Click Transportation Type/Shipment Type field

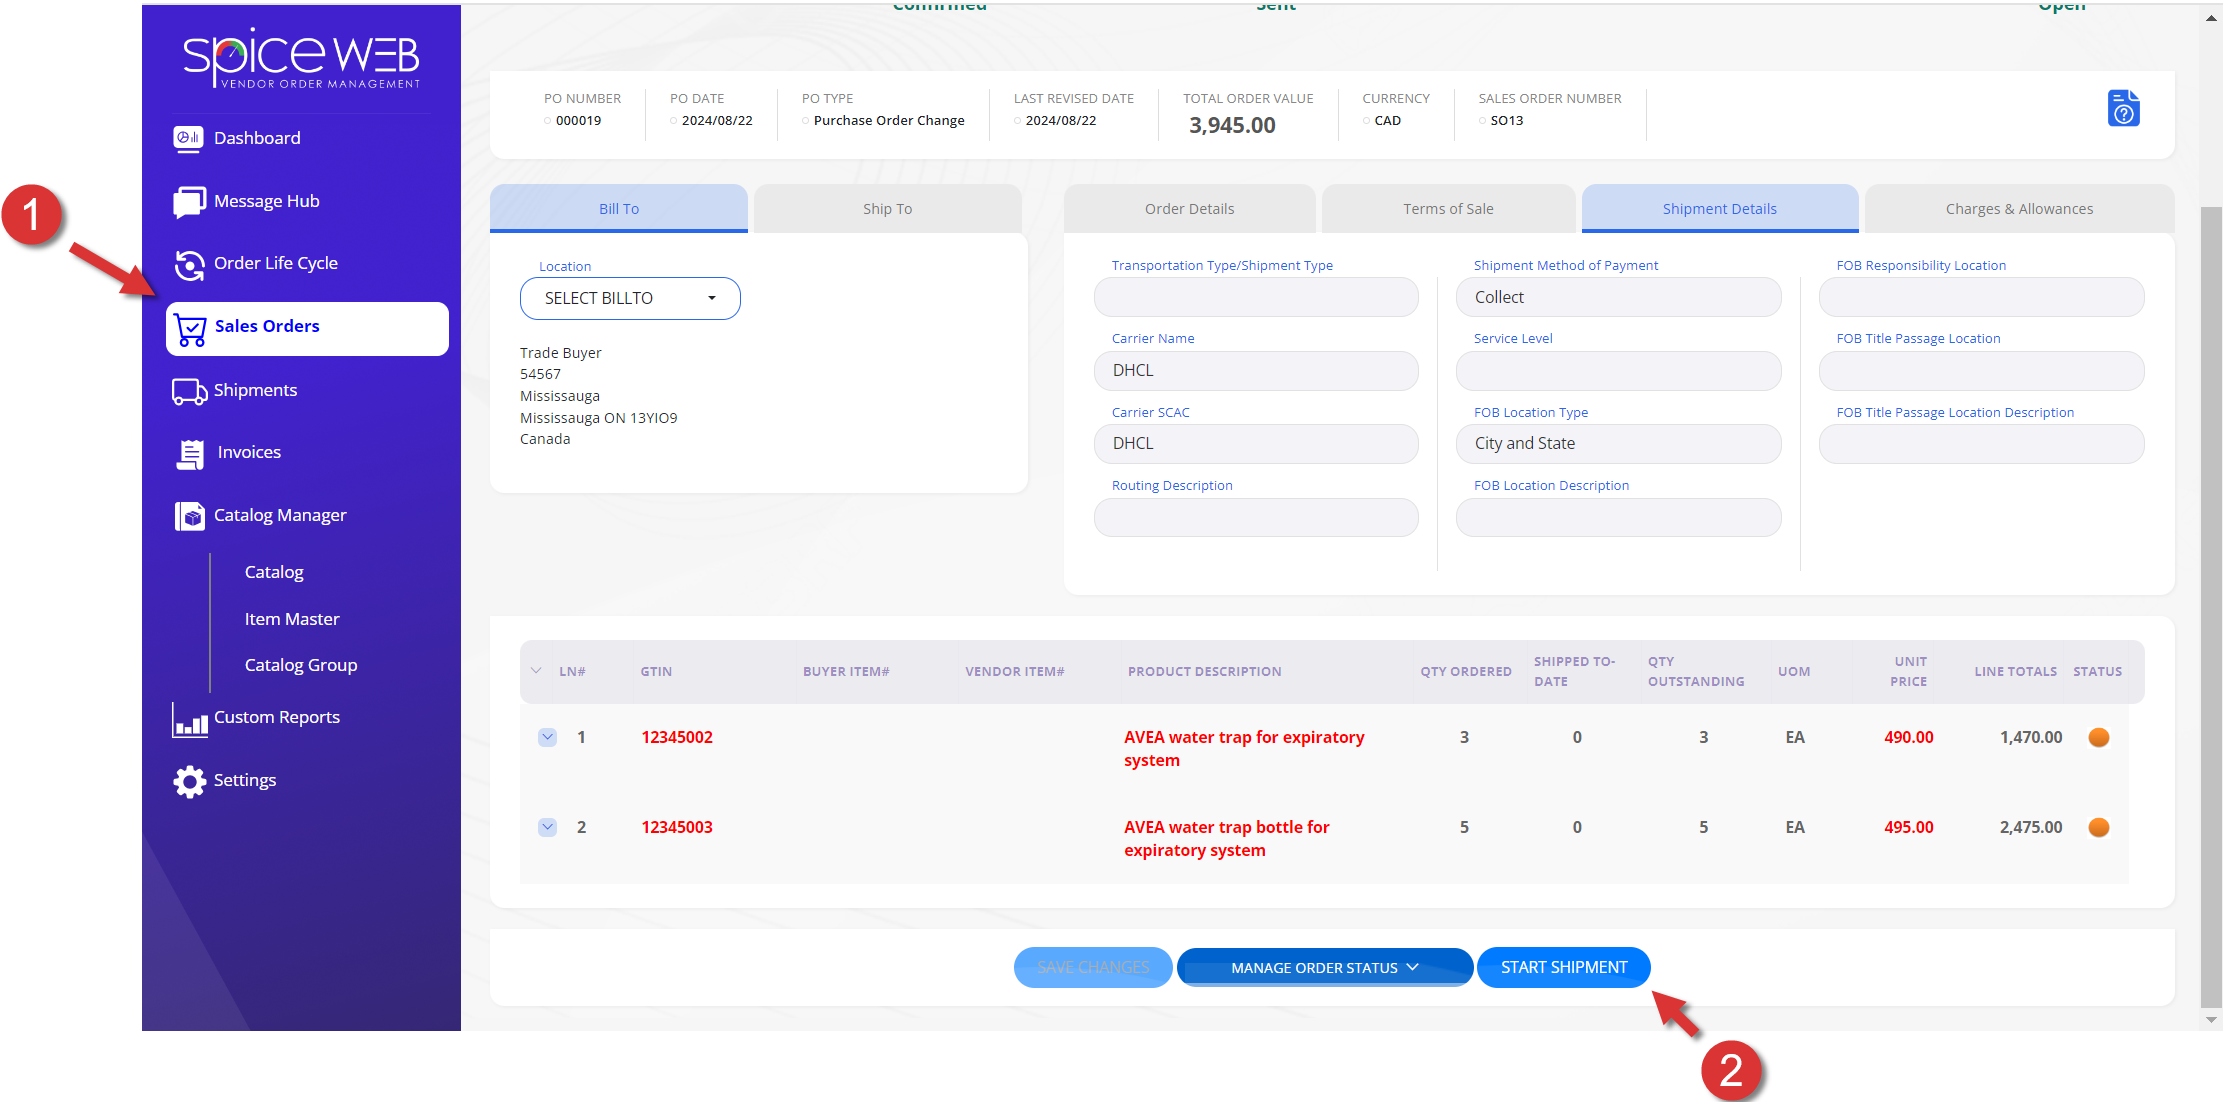(x=1256, y=297)
